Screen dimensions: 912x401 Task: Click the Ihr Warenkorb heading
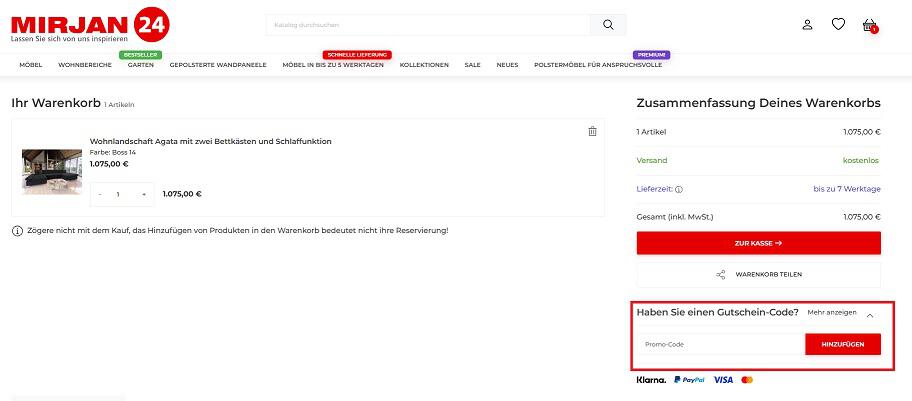56,104
